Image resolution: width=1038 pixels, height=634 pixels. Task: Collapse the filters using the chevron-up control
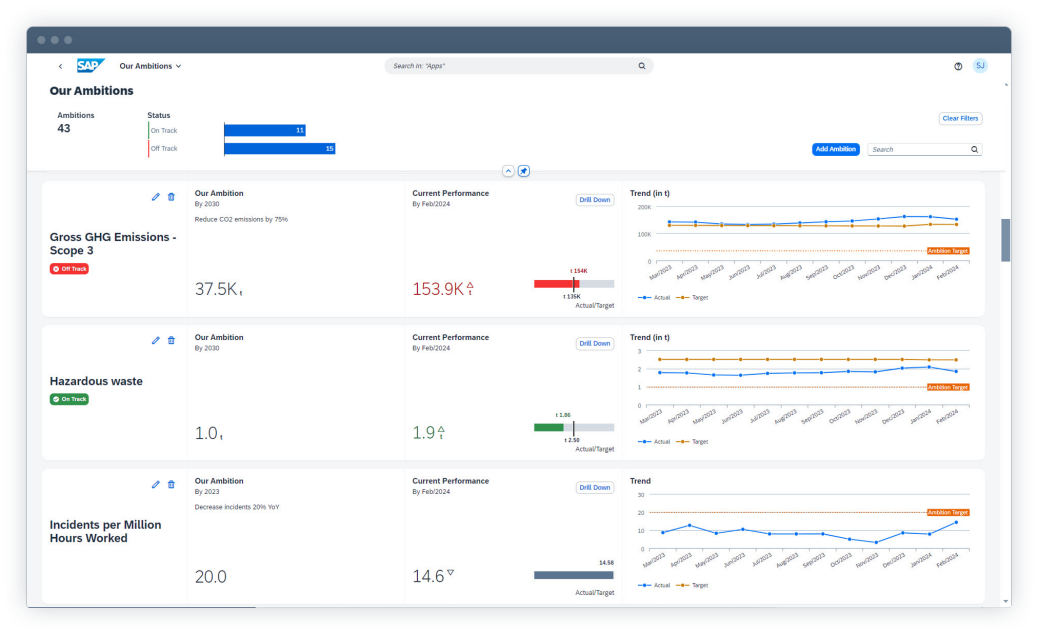point(508,171)
